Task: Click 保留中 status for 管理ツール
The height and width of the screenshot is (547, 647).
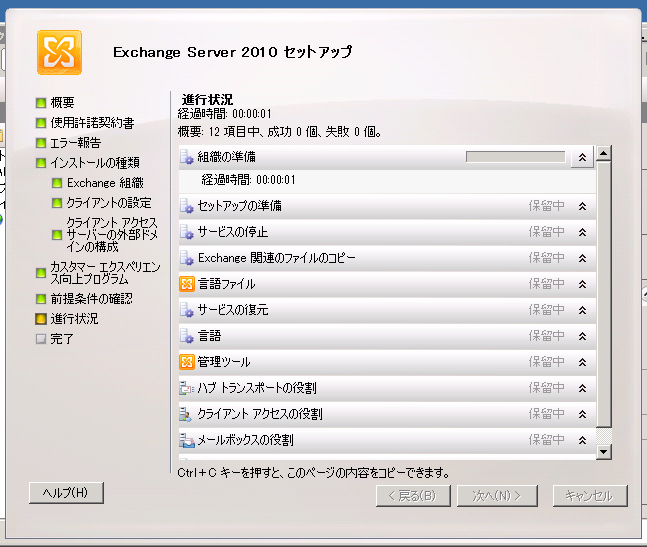Action: pos(546,362)
